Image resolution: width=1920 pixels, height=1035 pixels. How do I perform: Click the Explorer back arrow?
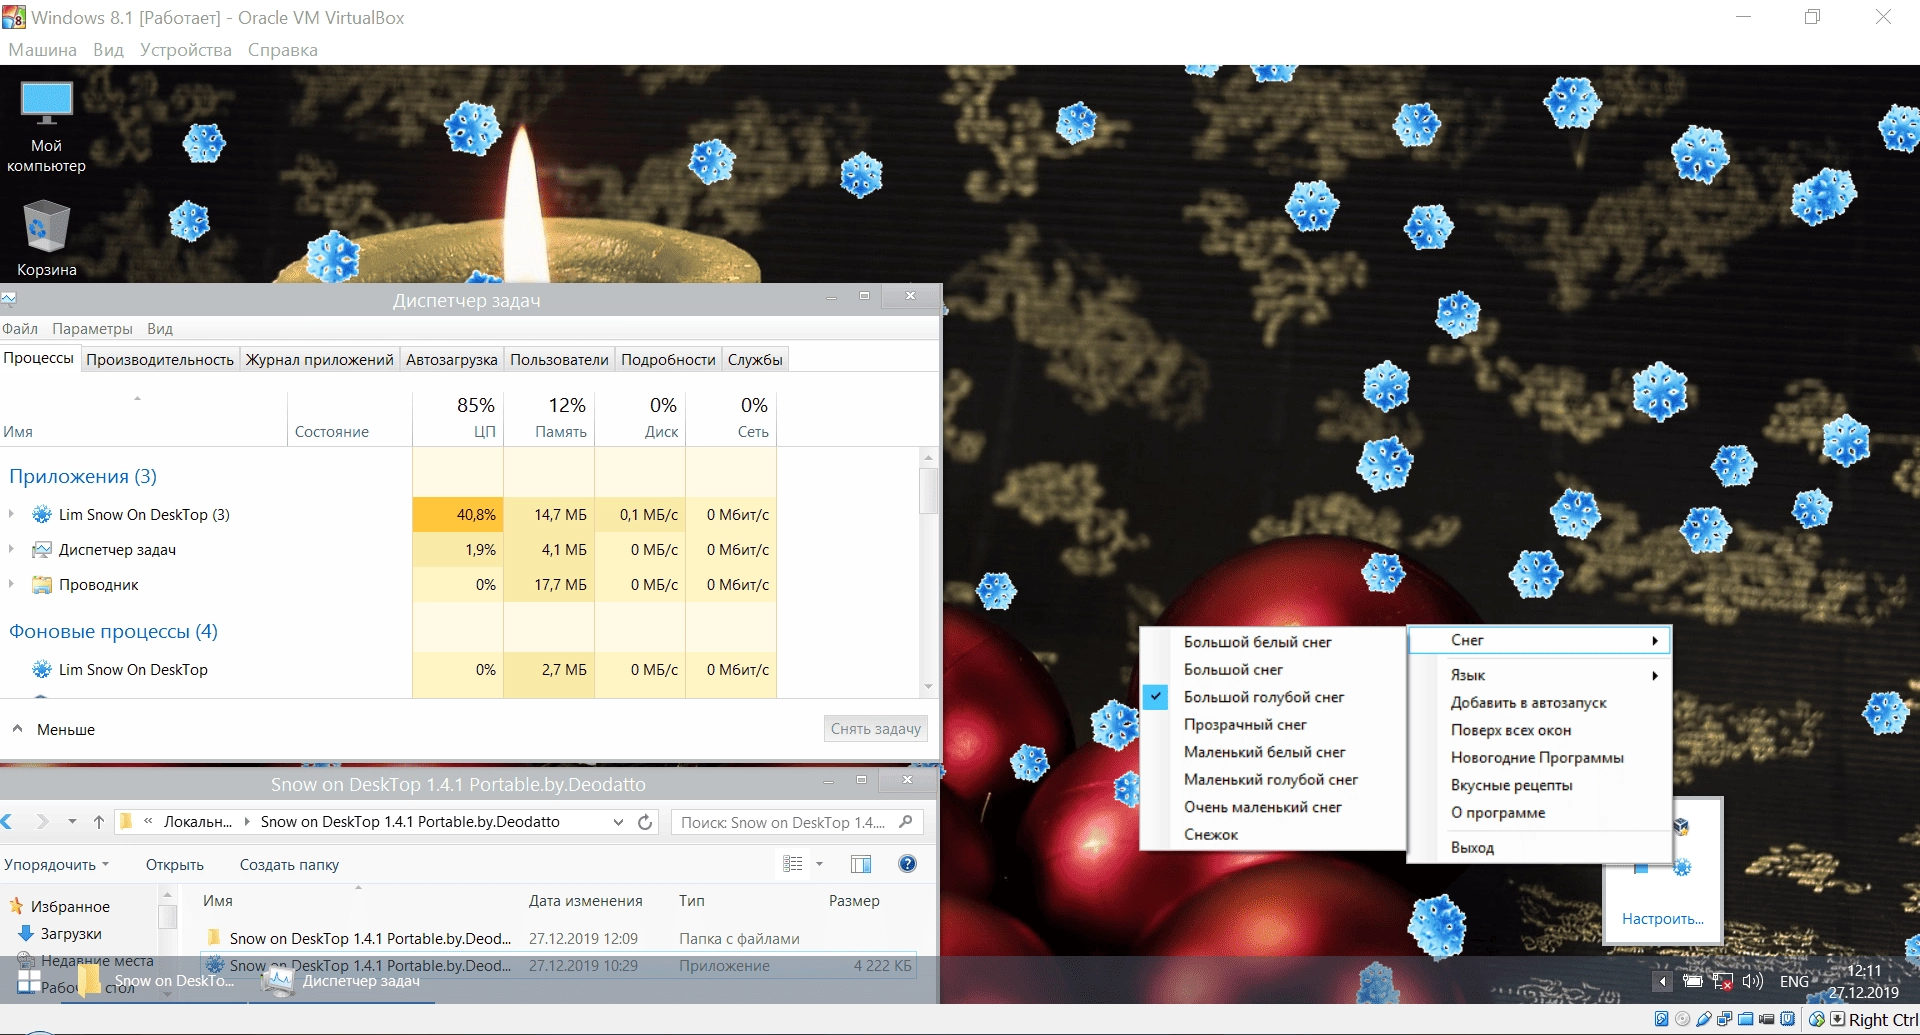8,821
